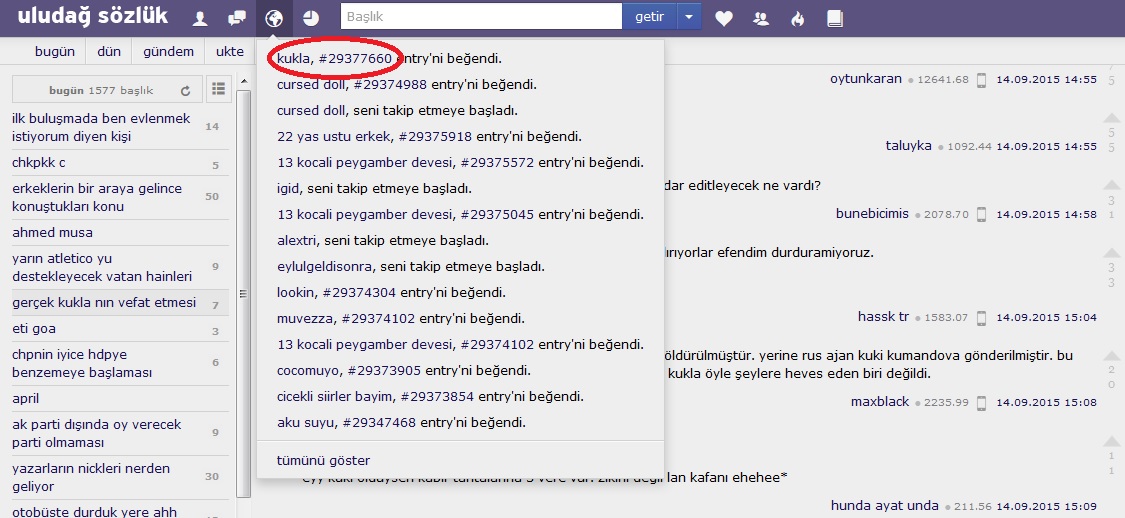Image resolution: width=1125 pixels, height=518 pixels.
Task: Open entry #29374988 liked by cursed doll
Action: pyautogui.click(x=390, y=85)
